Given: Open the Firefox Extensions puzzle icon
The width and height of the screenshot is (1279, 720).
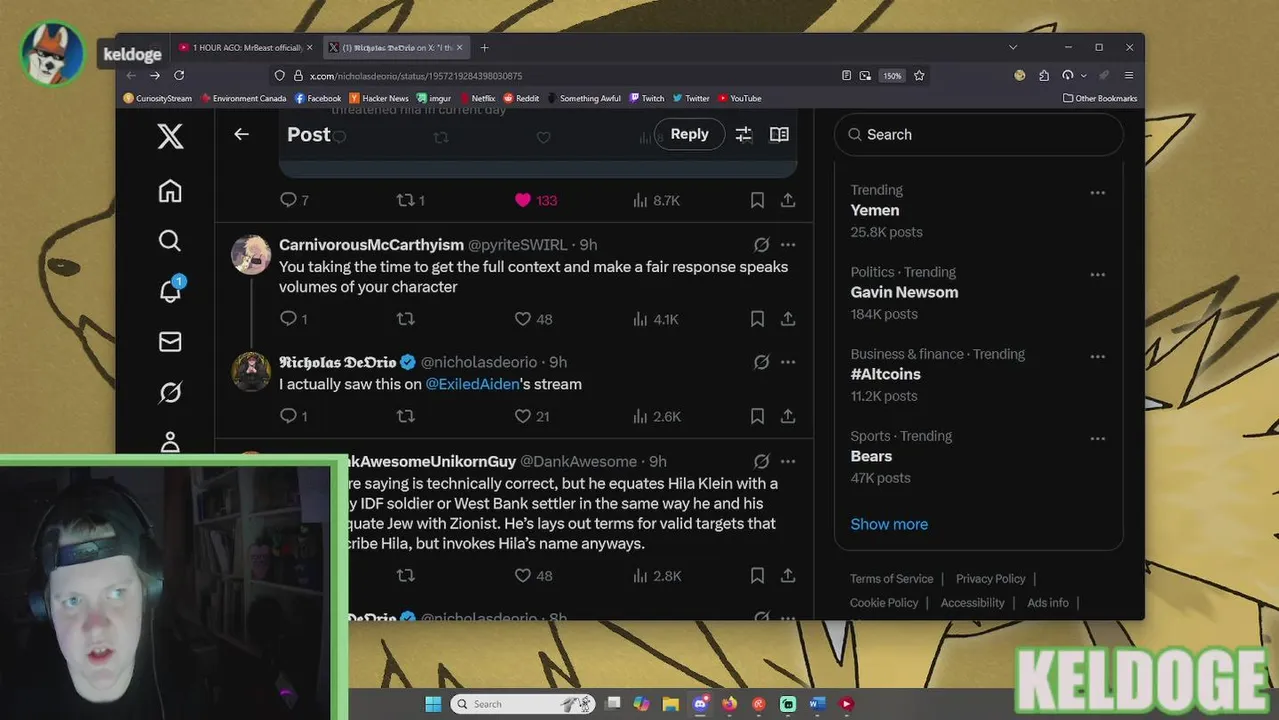Looking at the screenshot, I should 1044,75.
